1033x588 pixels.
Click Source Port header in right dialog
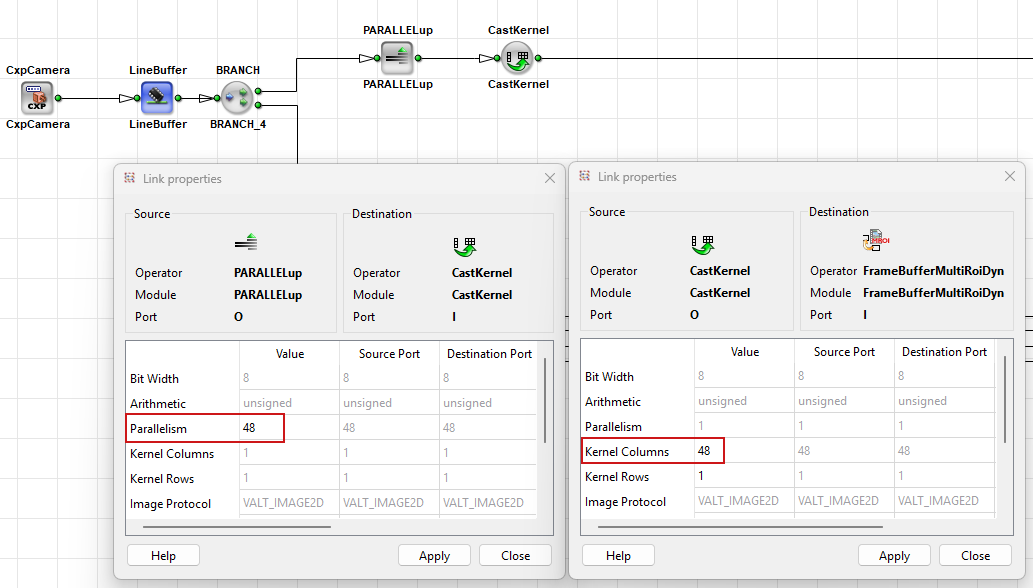(844, 352)
